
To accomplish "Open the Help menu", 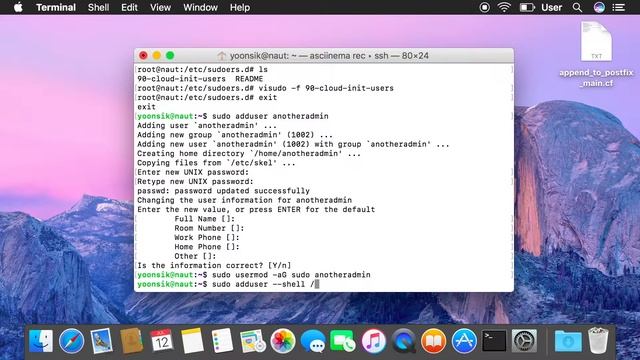I will pos(240,7).
